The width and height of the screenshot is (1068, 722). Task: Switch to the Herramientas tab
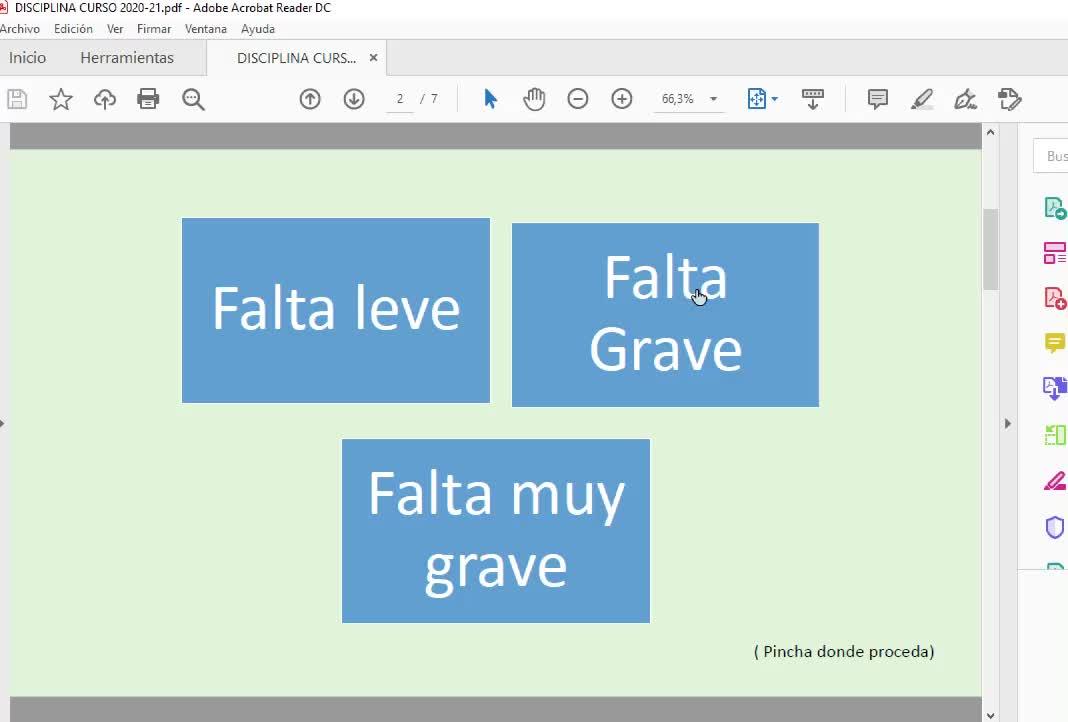click(127, 58)
